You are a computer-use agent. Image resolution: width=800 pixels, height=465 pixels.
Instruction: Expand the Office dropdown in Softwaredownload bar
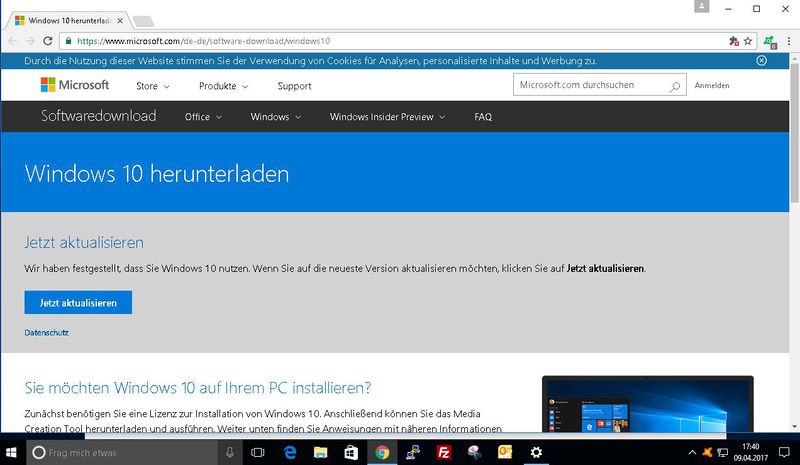tap(203, 117)
